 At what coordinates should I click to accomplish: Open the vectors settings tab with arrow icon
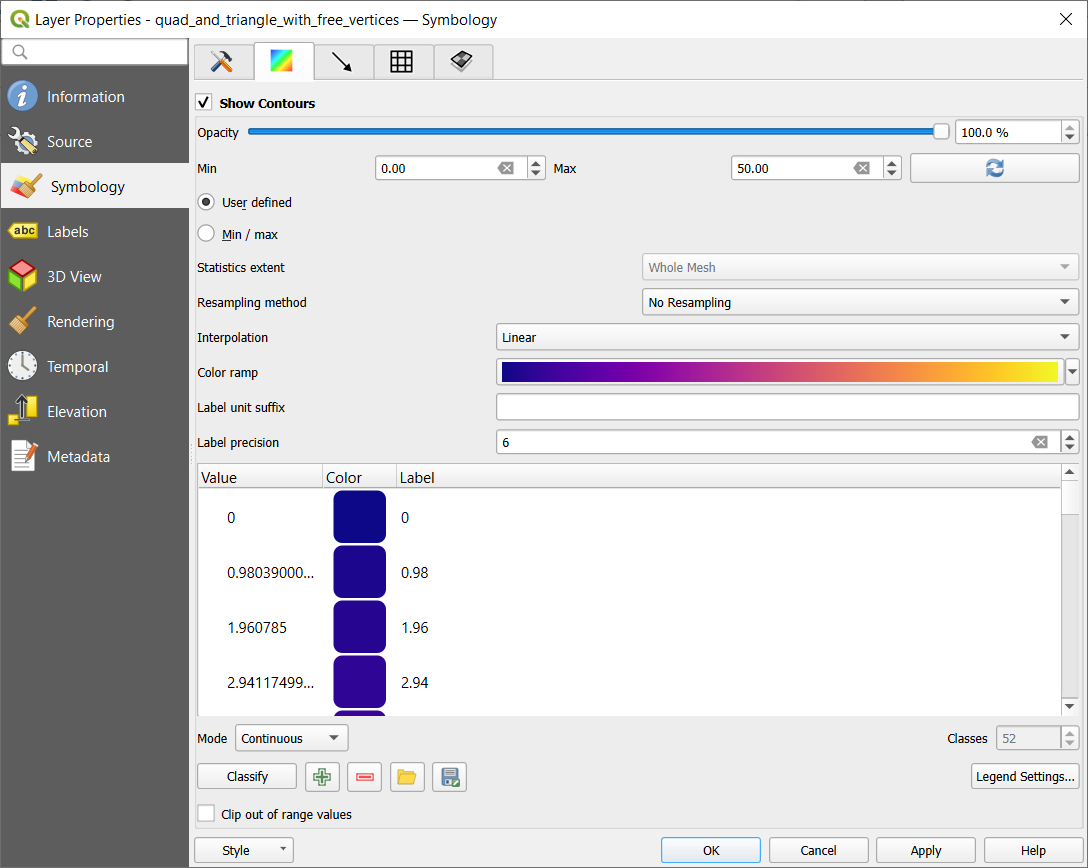click(x=343, y=62)
